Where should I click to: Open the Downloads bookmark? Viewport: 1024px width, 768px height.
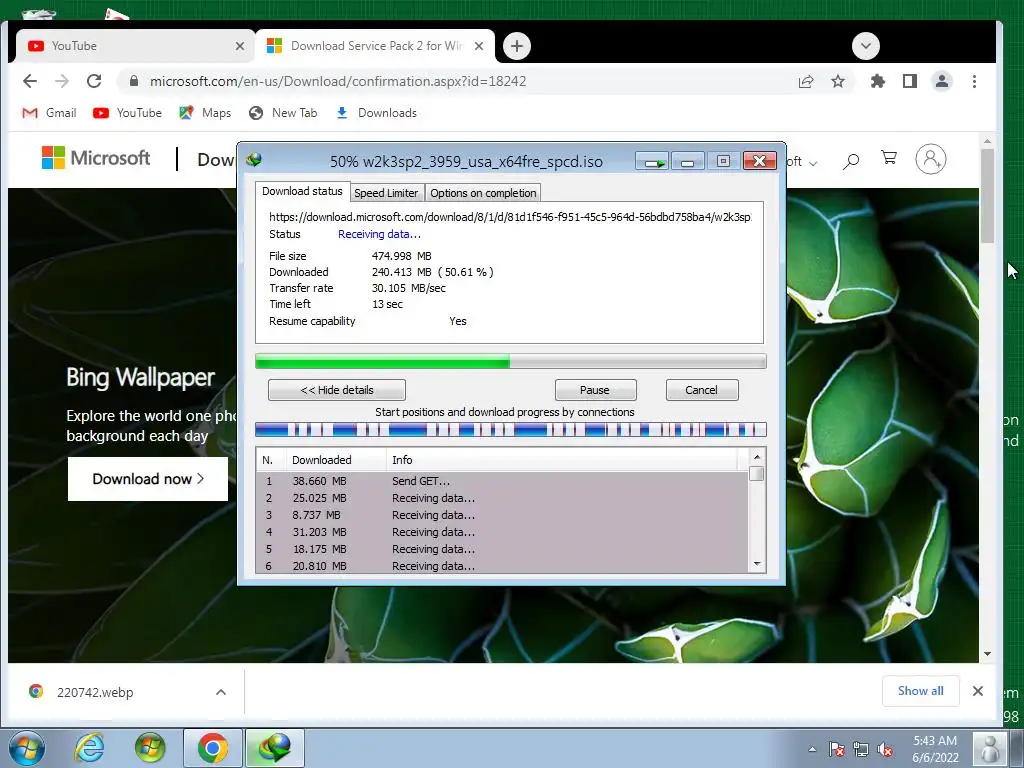pyautogui.click(x=376, y=113)
